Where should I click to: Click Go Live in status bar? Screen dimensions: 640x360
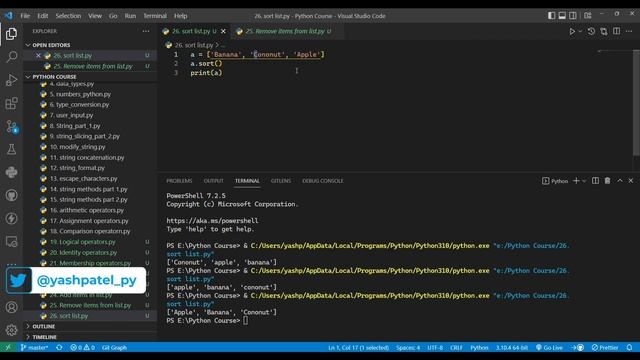(x=549, y=348)
